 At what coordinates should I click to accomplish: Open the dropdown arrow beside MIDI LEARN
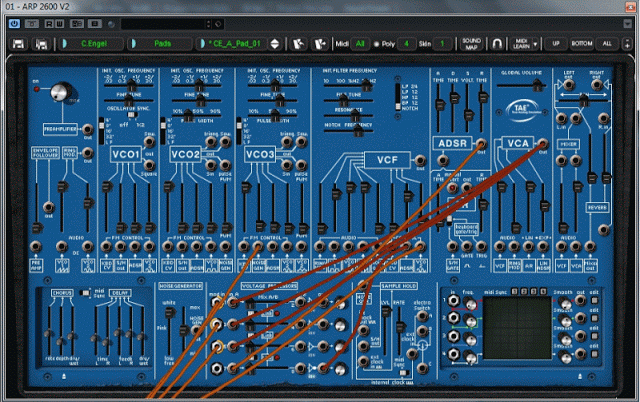coord(535,44)
